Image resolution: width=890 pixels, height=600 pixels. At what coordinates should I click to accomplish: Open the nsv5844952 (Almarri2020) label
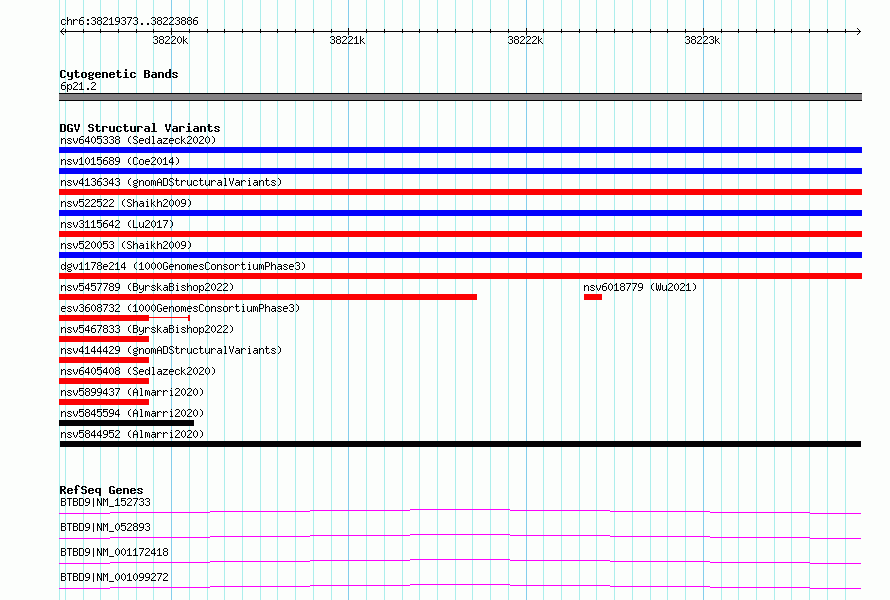tap(132, 434)
